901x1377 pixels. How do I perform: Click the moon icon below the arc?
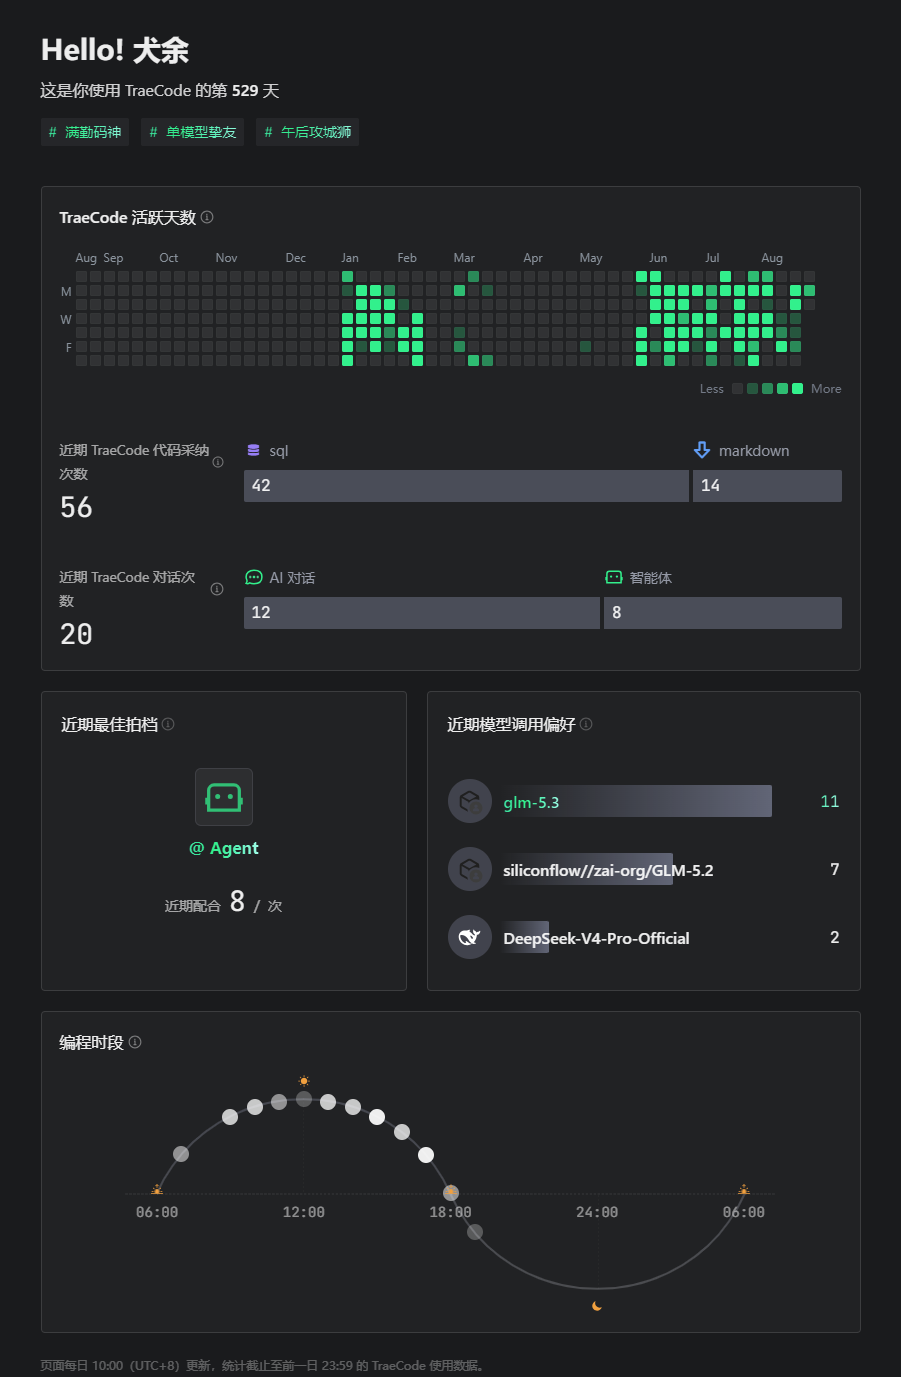click(597, 1306)
